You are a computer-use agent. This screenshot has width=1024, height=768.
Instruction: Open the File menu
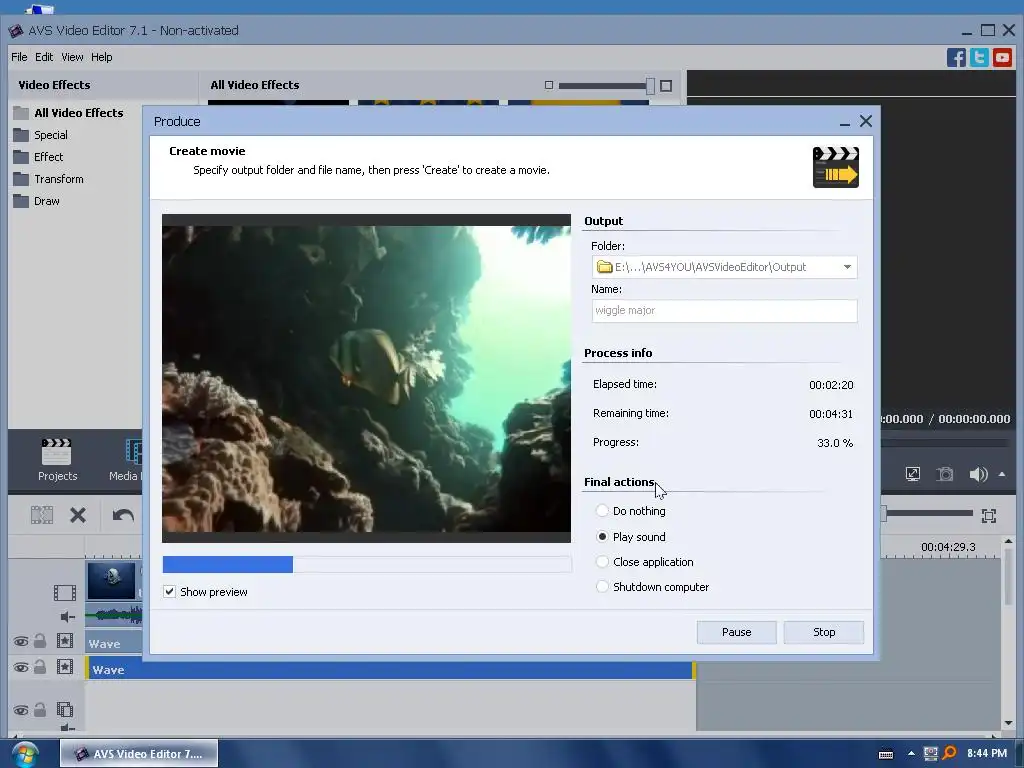tap(19, 57)
